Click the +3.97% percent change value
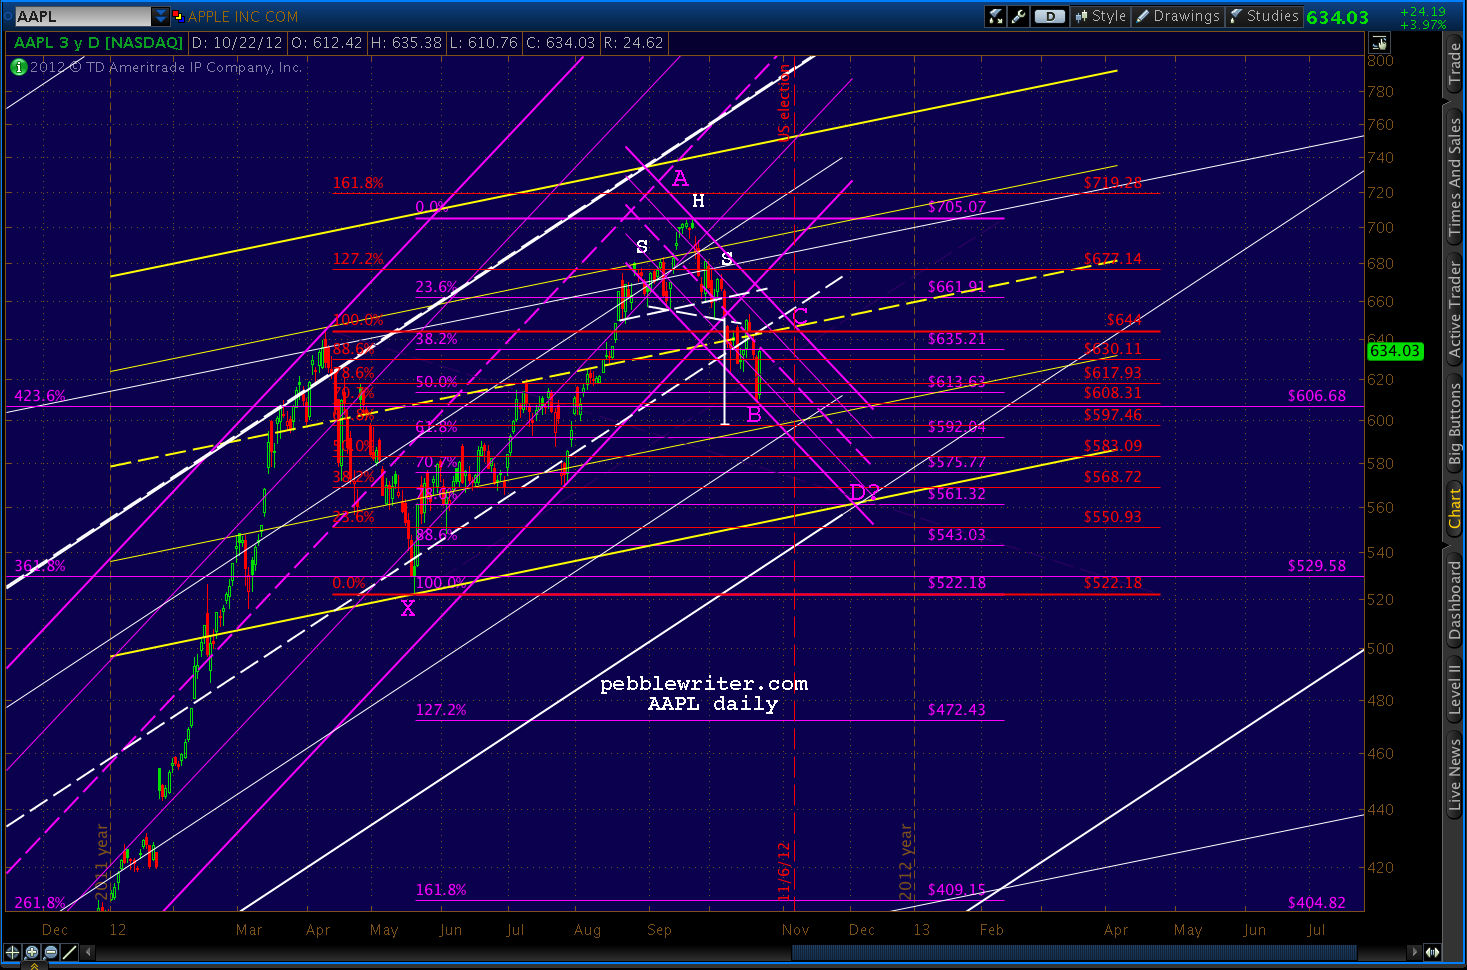The height and width of the screenshot is (970, 1467). [1424, 24]
